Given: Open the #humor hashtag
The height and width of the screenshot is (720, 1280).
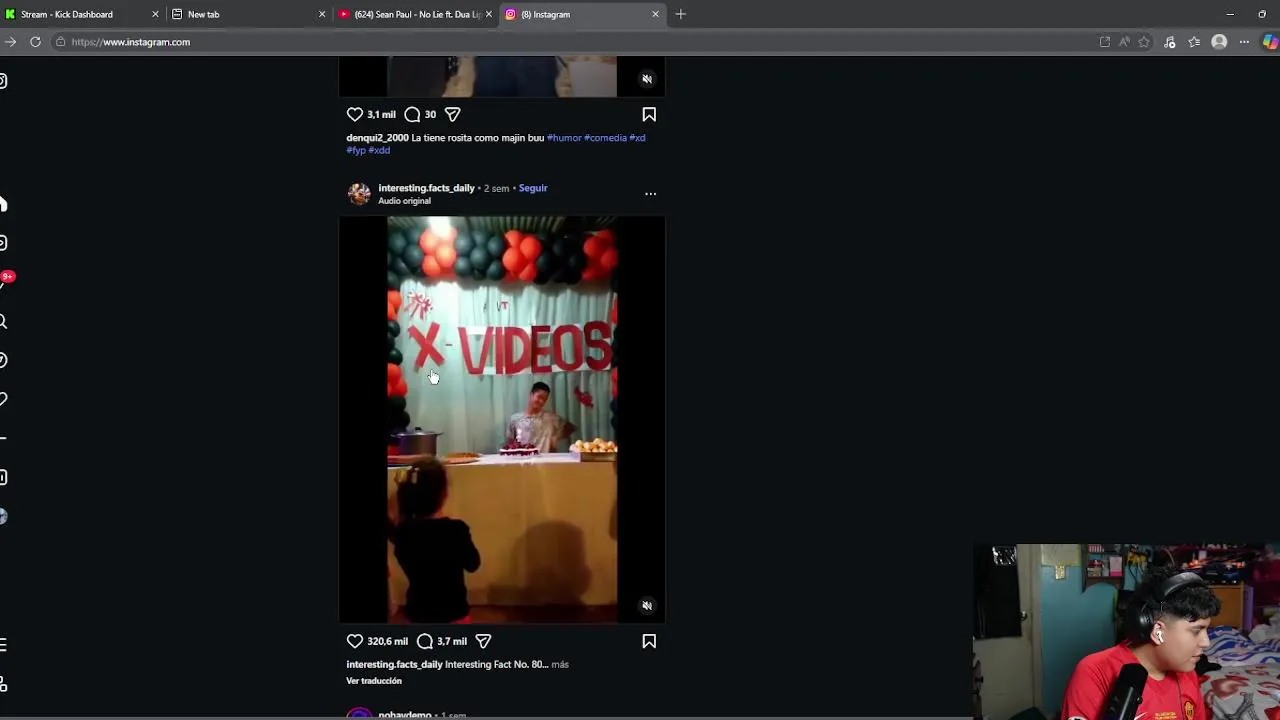Looking at the screenshot, I should tap(564, 138).
